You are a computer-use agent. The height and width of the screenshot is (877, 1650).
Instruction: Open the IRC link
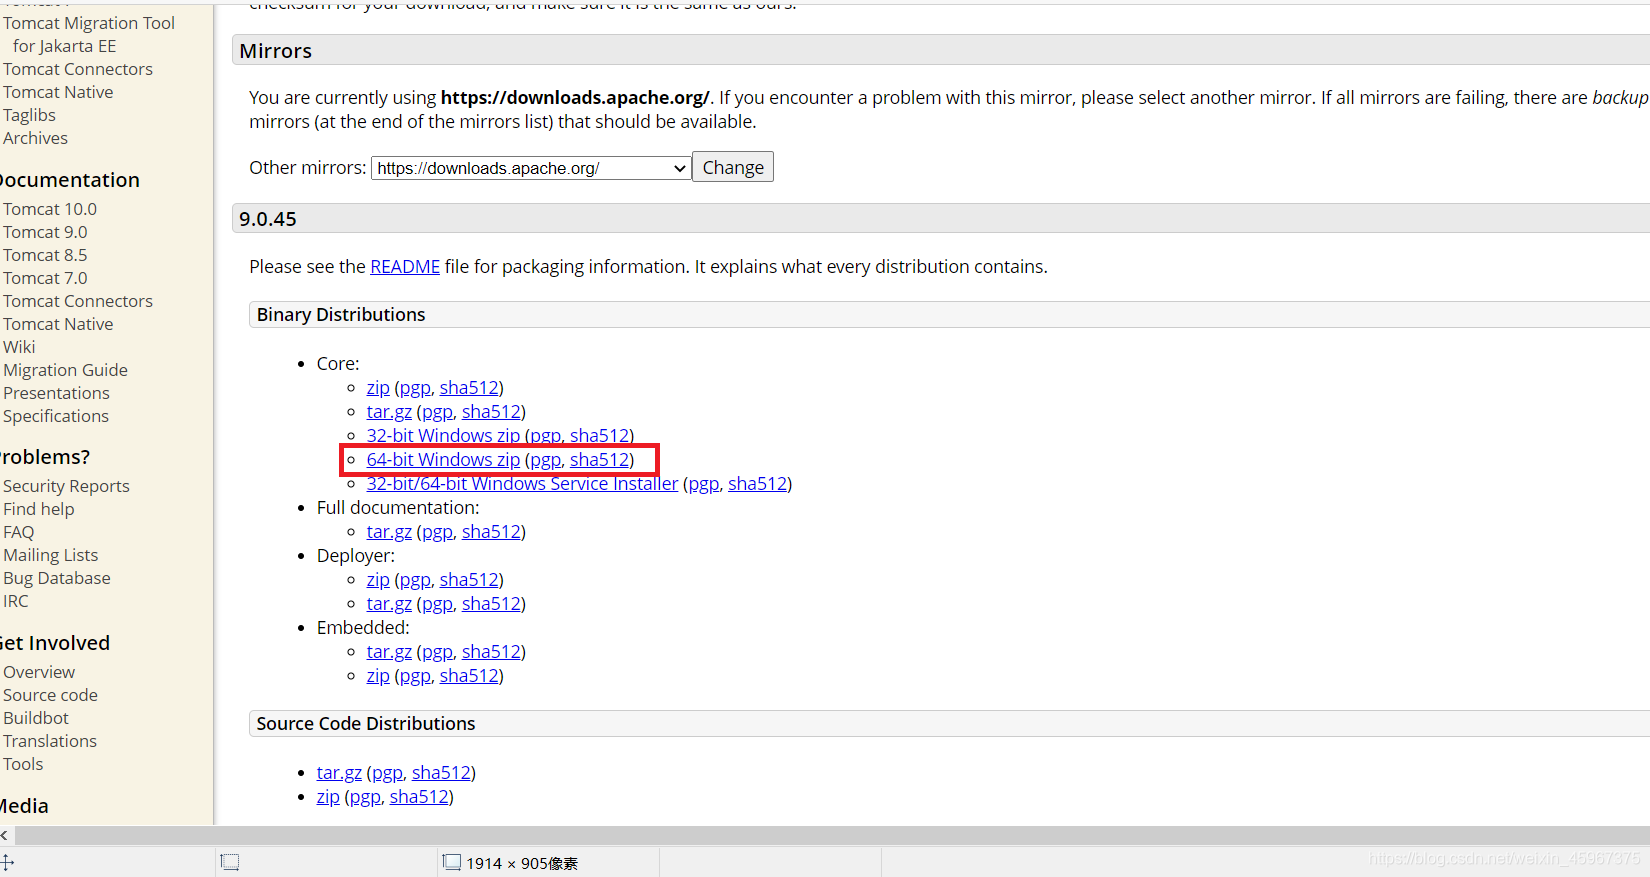16,601
